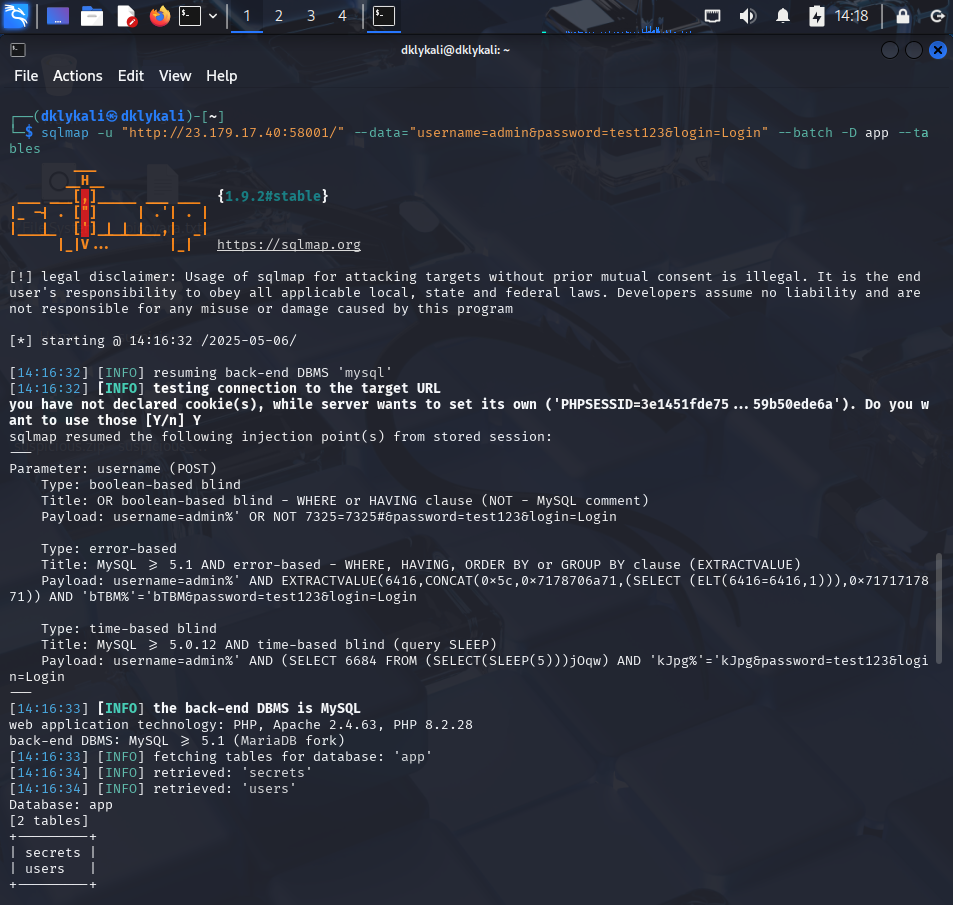Lock the screen with padlock icon
The height and width of the screenshot is (905, 953).
click(903, 16)
